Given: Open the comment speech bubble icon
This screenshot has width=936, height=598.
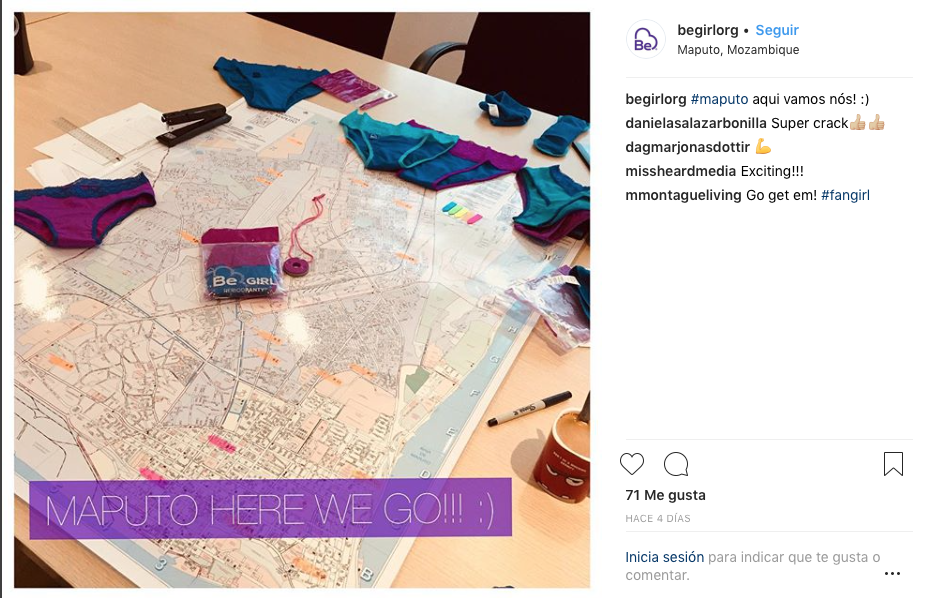Looking at the screenshot, I should click(x=676, y=464).
